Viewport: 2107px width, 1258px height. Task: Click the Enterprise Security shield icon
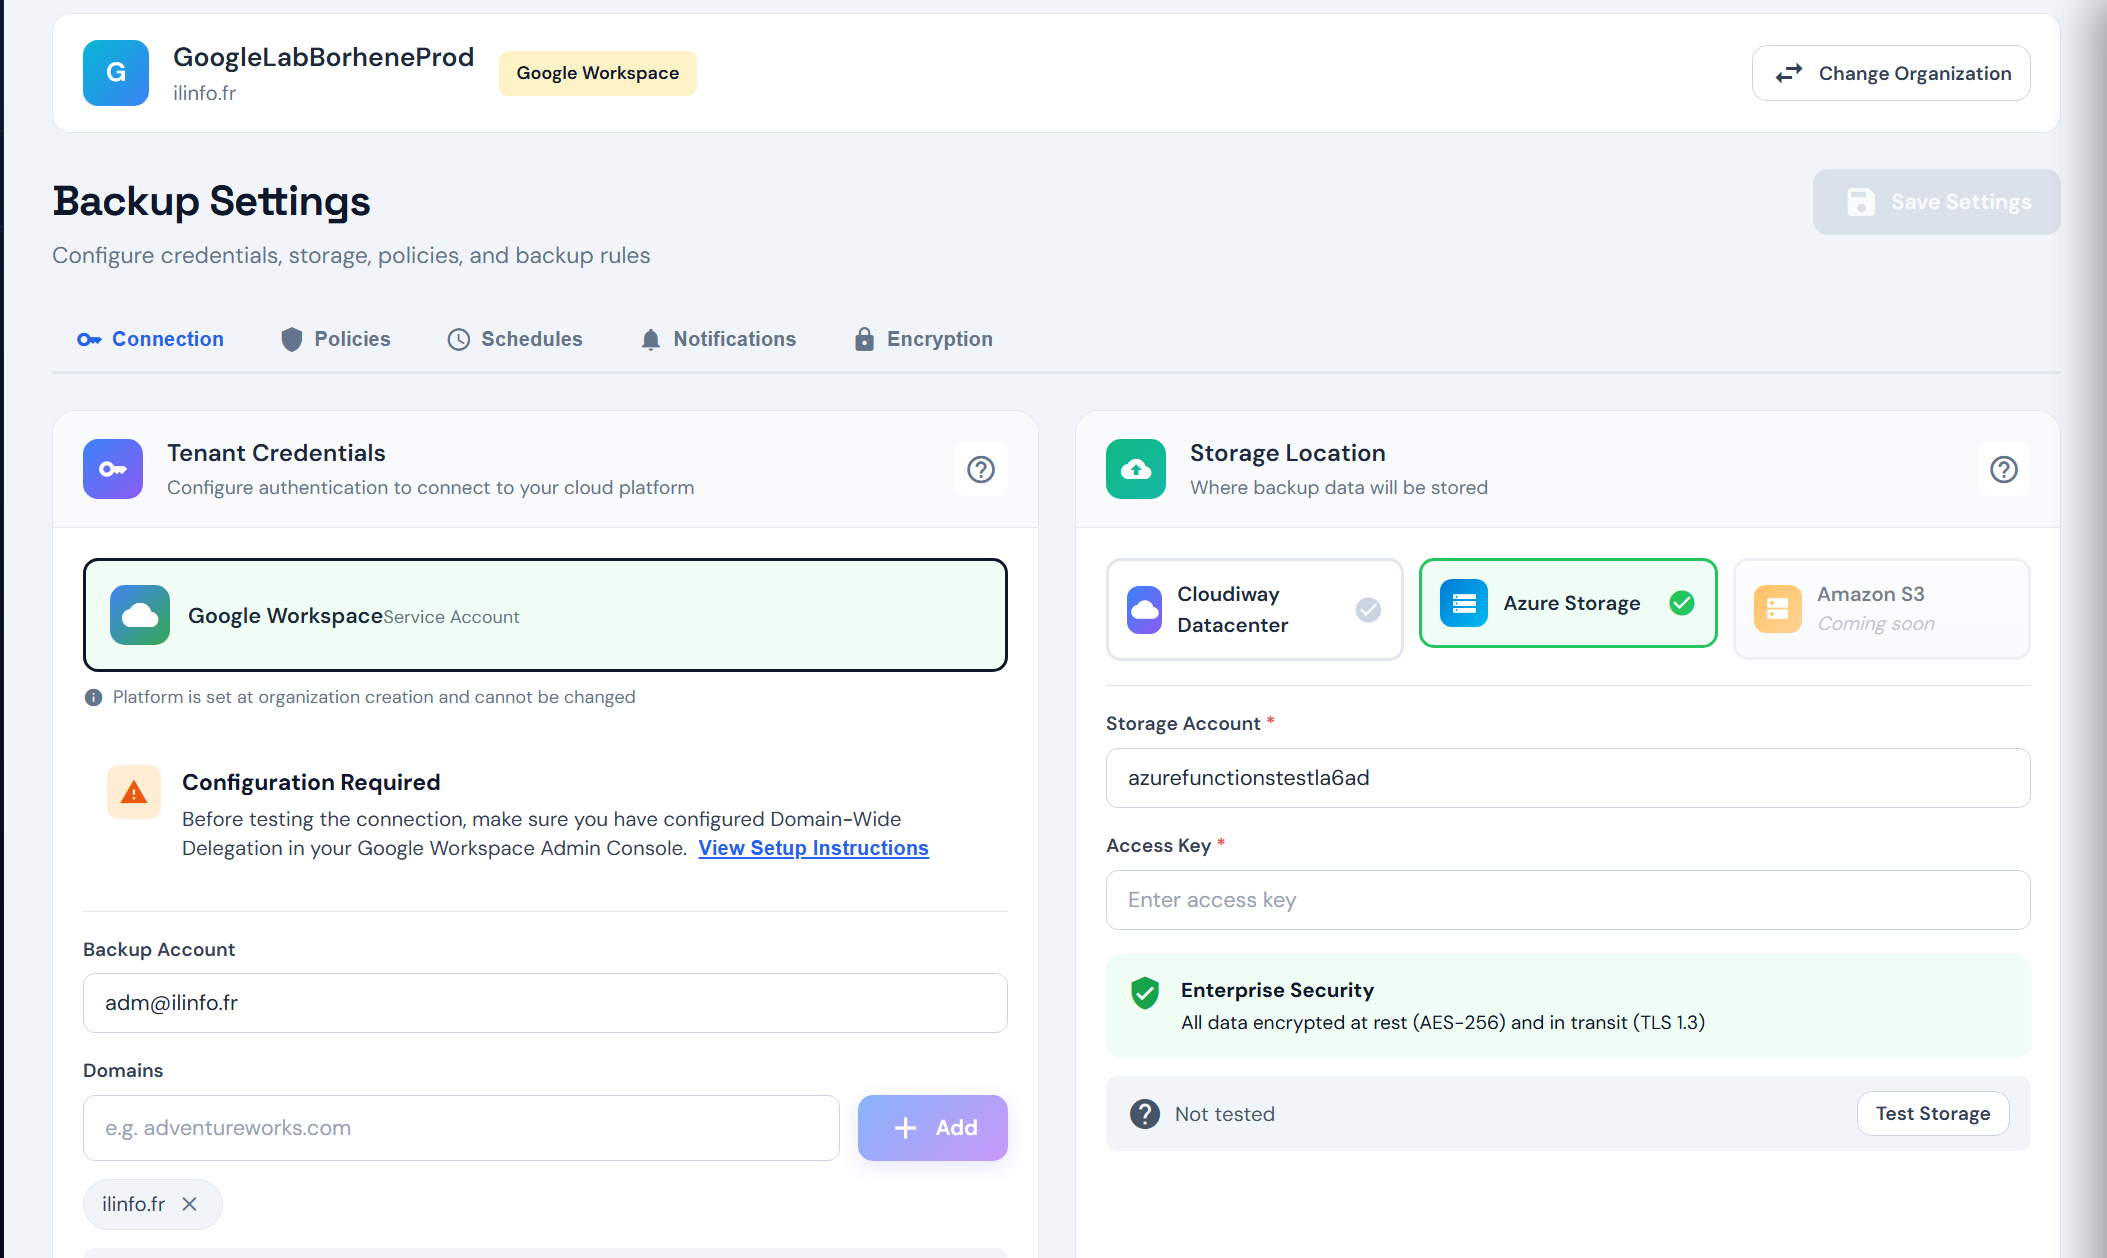click(x=1144, y=993)
